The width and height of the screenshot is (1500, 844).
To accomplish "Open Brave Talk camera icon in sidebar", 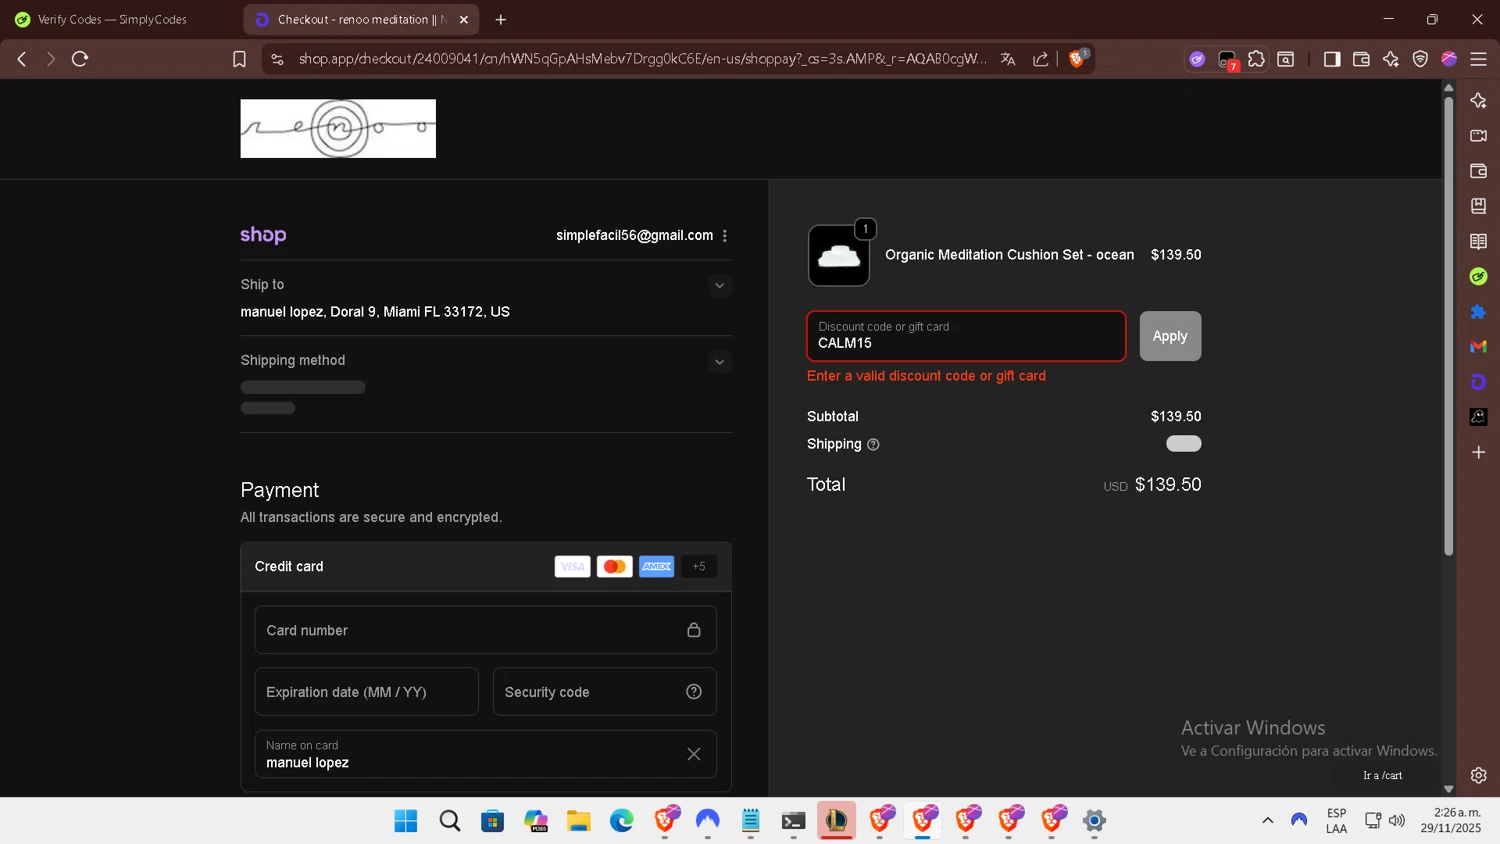I will (x=1478, y=135).
